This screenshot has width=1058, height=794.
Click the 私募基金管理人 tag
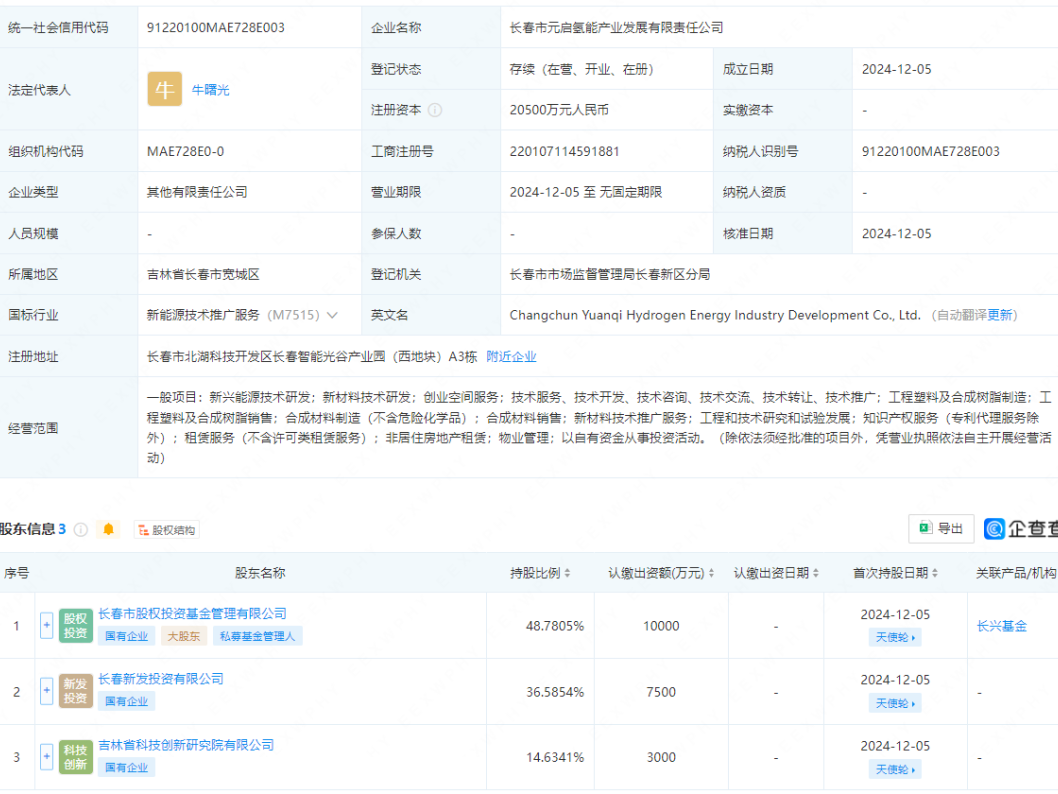(257, 636)
